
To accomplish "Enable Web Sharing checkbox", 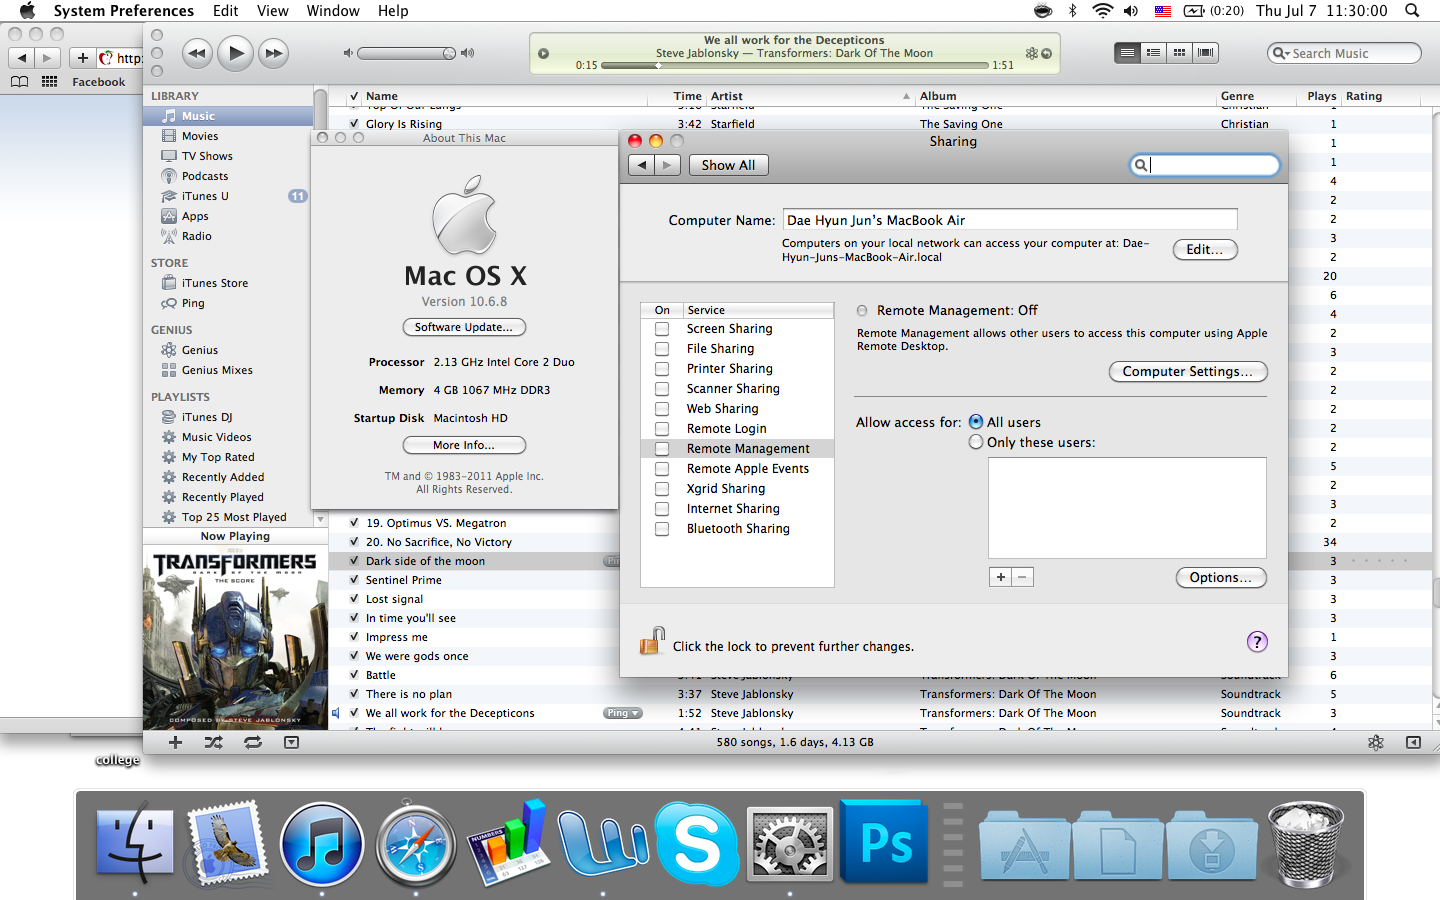I will (x=662, y=409).
